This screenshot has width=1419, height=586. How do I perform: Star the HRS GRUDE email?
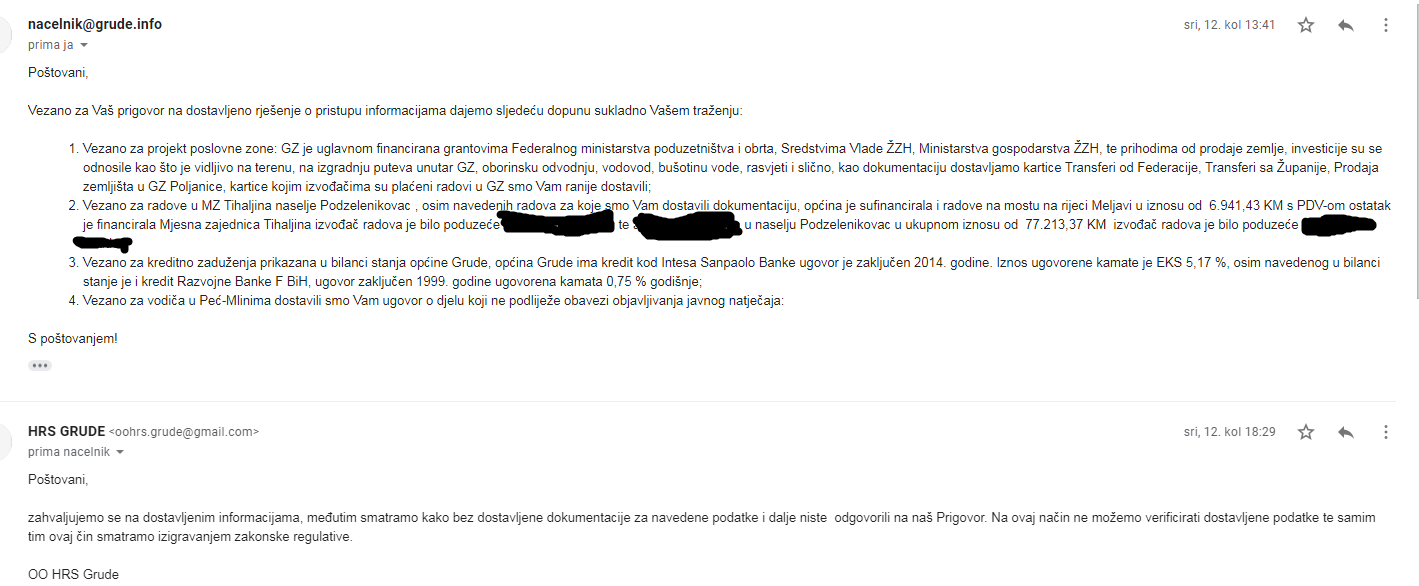(x=1305, y=432)
